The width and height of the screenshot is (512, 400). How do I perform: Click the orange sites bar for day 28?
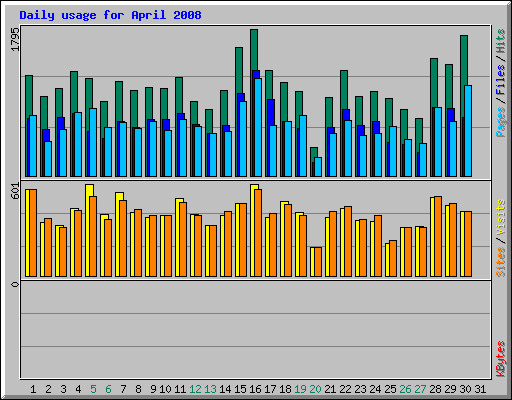click(438, 236)
